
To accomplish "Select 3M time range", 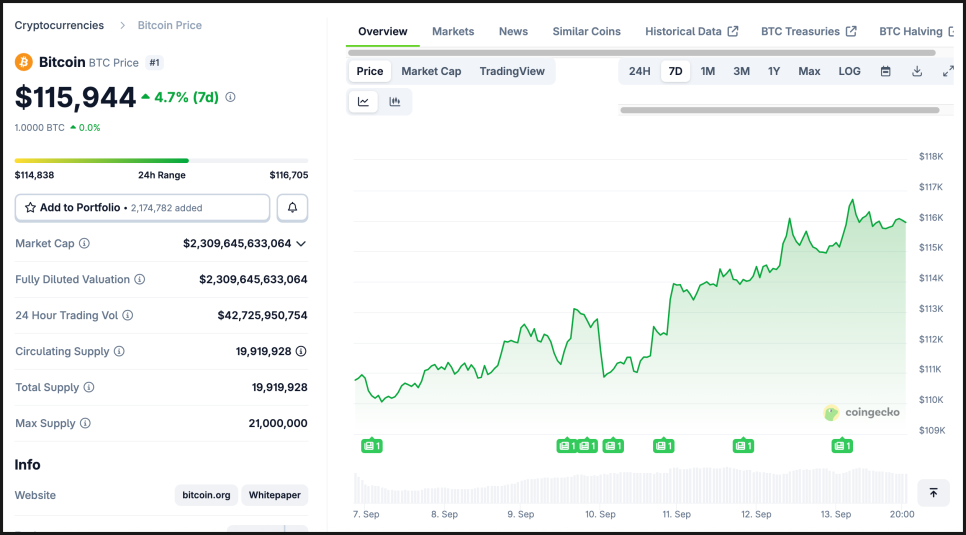I will pos(741,71).
